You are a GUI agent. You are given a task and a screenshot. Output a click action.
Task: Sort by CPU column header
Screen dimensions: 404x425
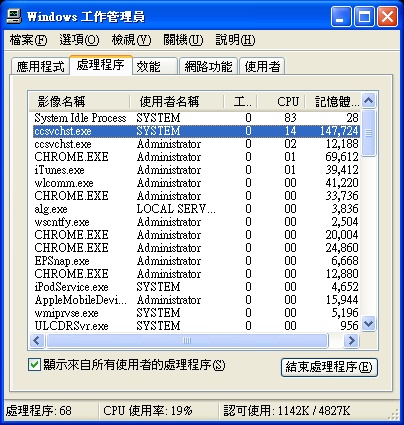tap(281, 101)
